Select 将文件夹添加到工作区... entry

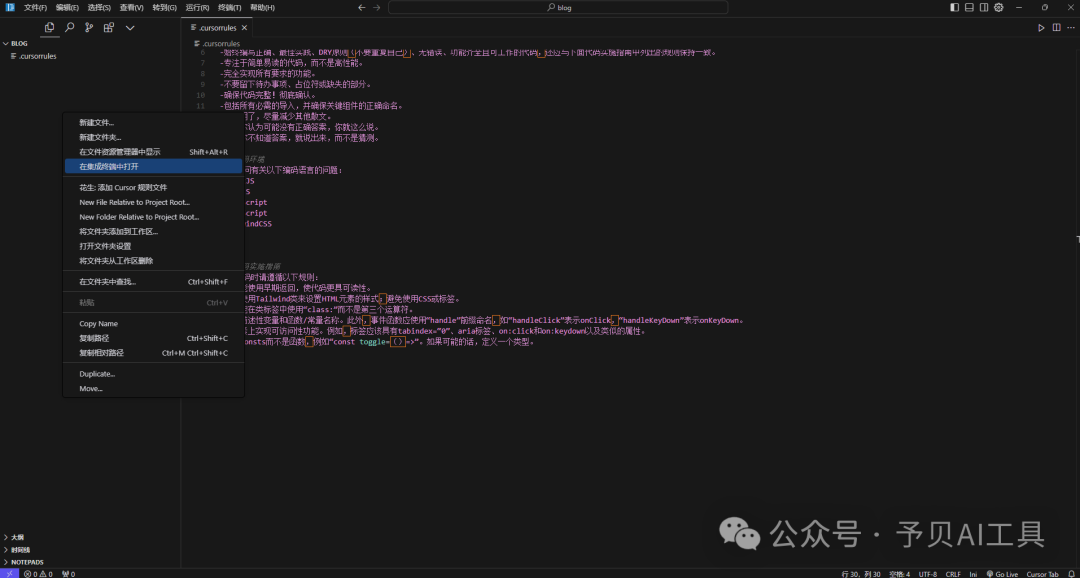[153, 231]
